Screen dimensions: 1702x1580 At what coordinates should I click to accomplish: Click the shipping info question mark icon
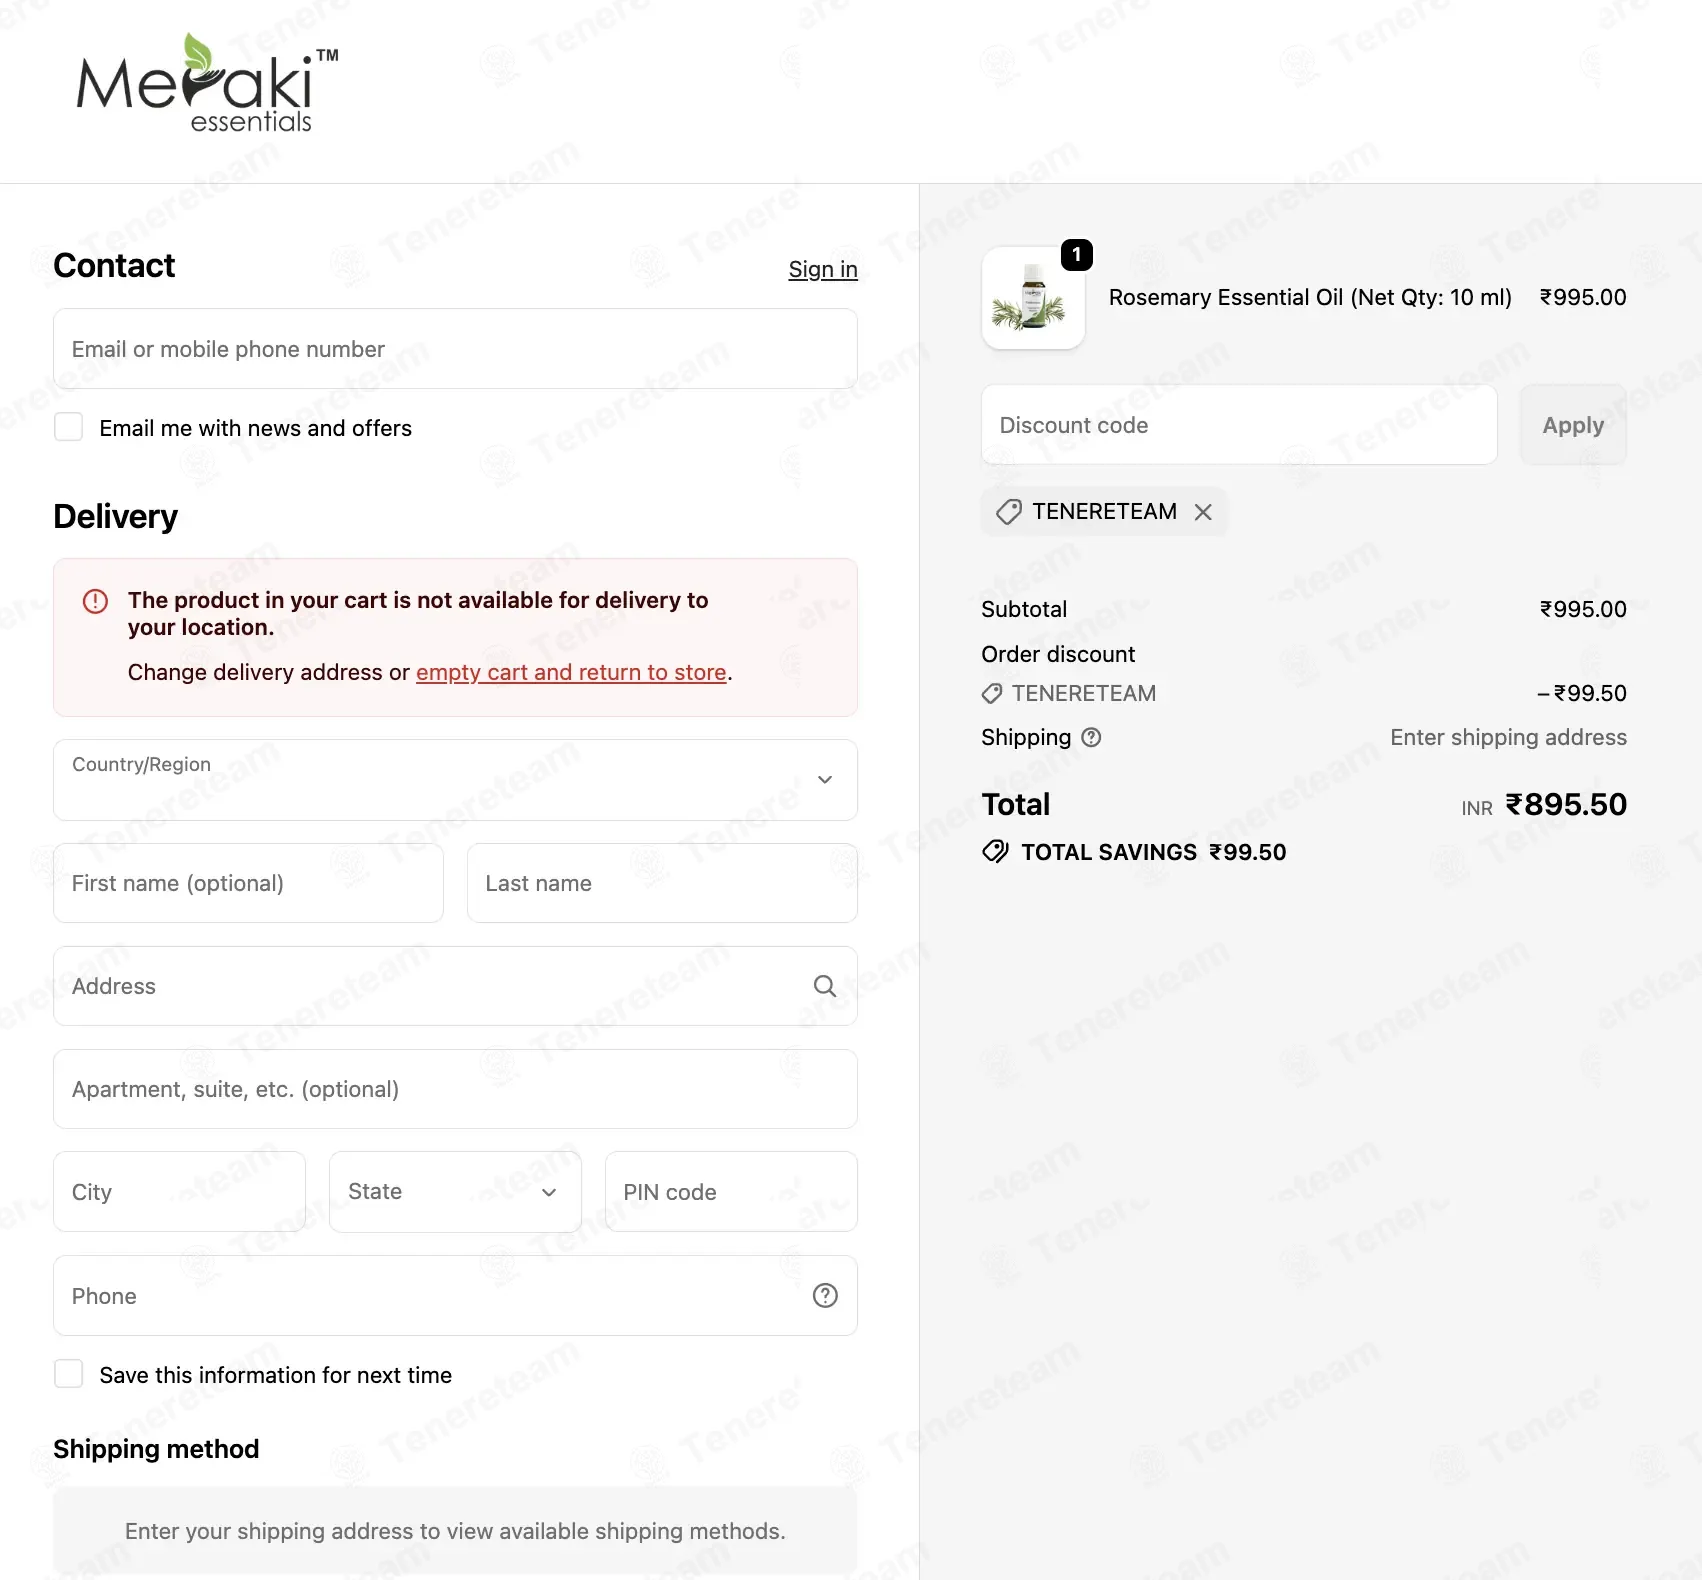[x=1092, y=737]
